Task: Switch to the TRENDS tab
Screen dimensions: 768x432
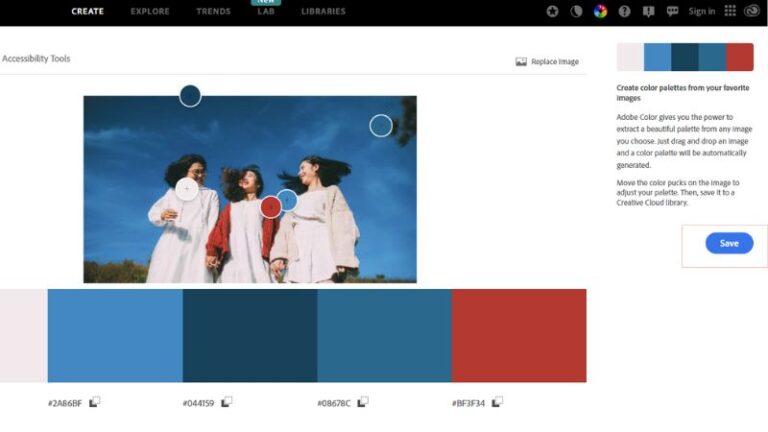Action: coord(213,11)
